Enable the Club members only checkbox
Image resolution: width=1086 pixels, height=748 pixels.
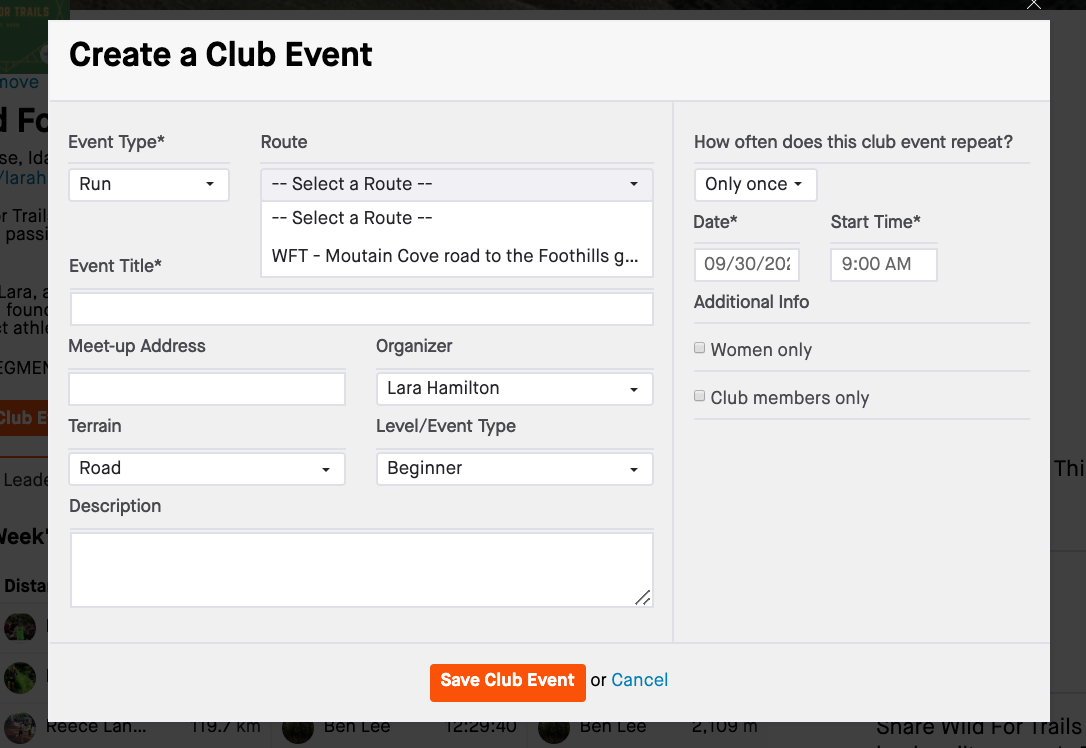[x=699, y=395]
